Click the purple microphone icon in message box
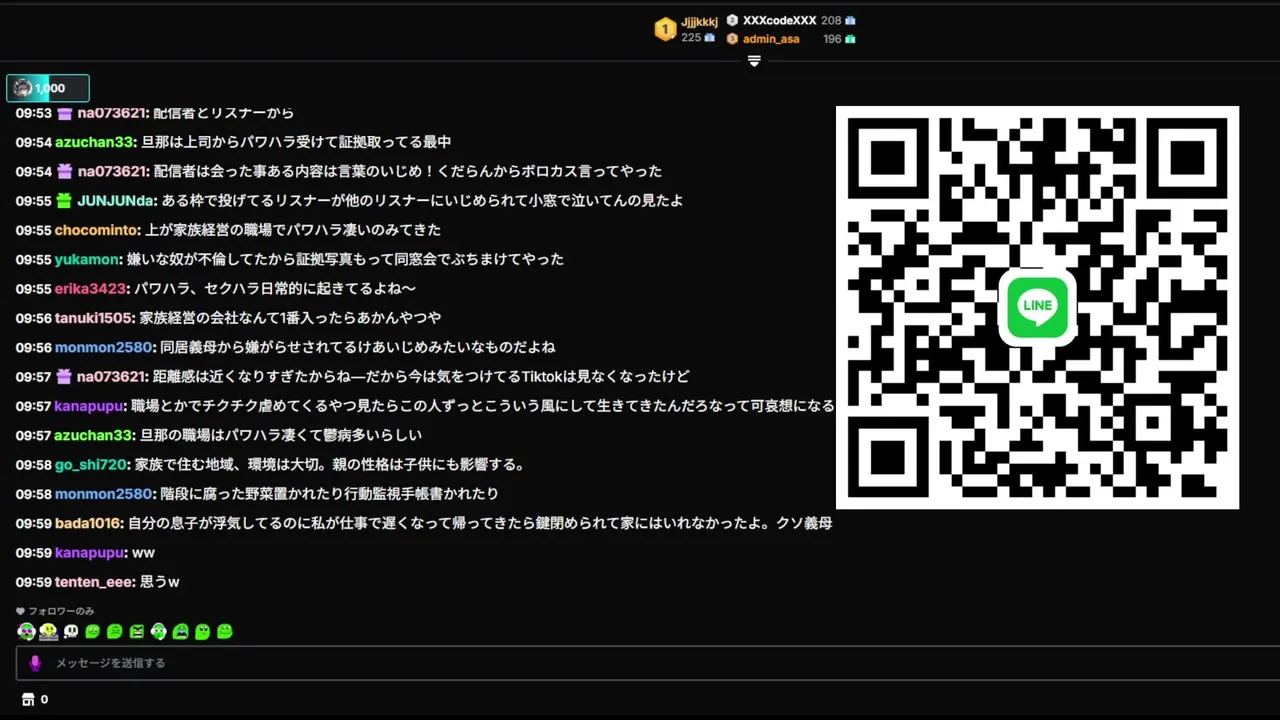 pos(35,663)
